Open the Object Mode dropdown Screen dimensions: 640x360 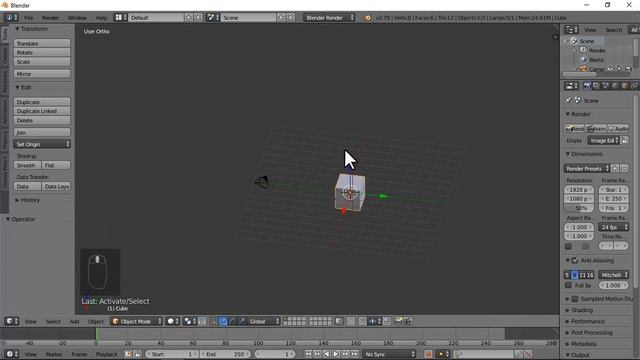pos(136,321)
